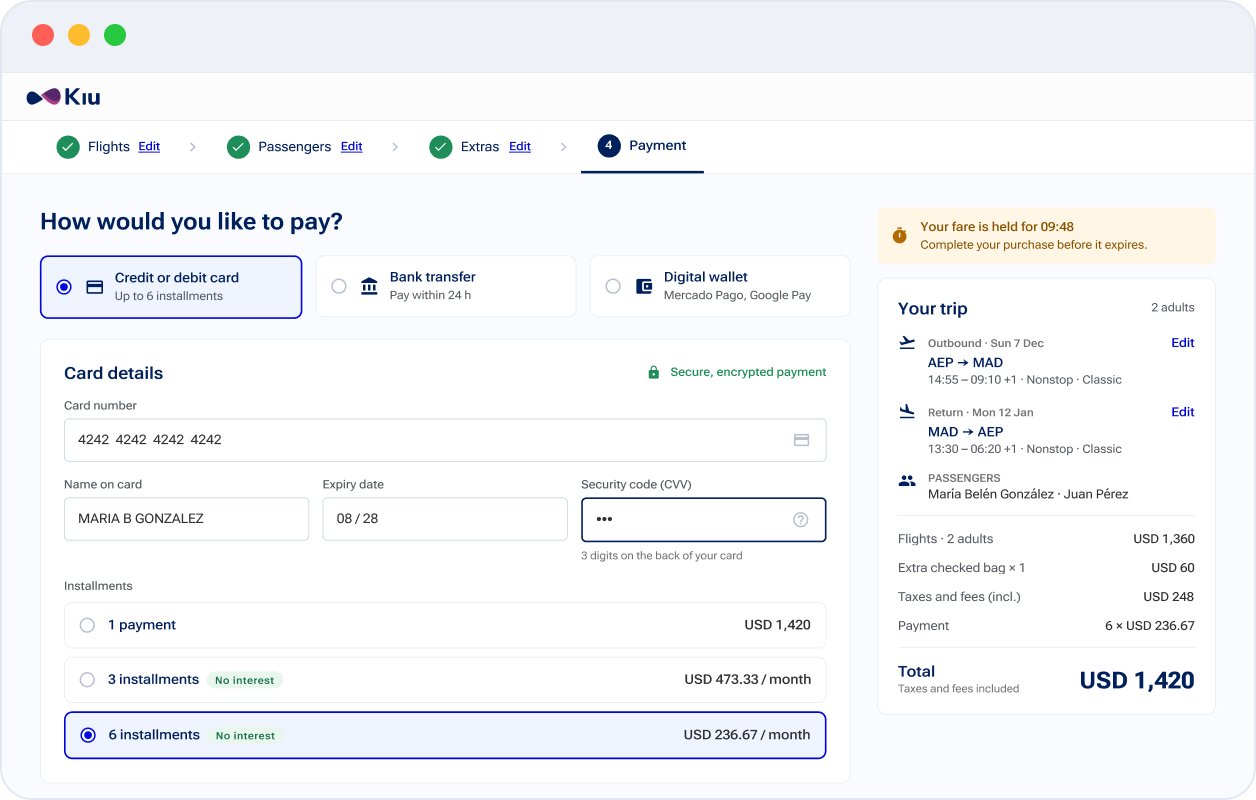Click the Edit link next to Passengers

point(352,147)
